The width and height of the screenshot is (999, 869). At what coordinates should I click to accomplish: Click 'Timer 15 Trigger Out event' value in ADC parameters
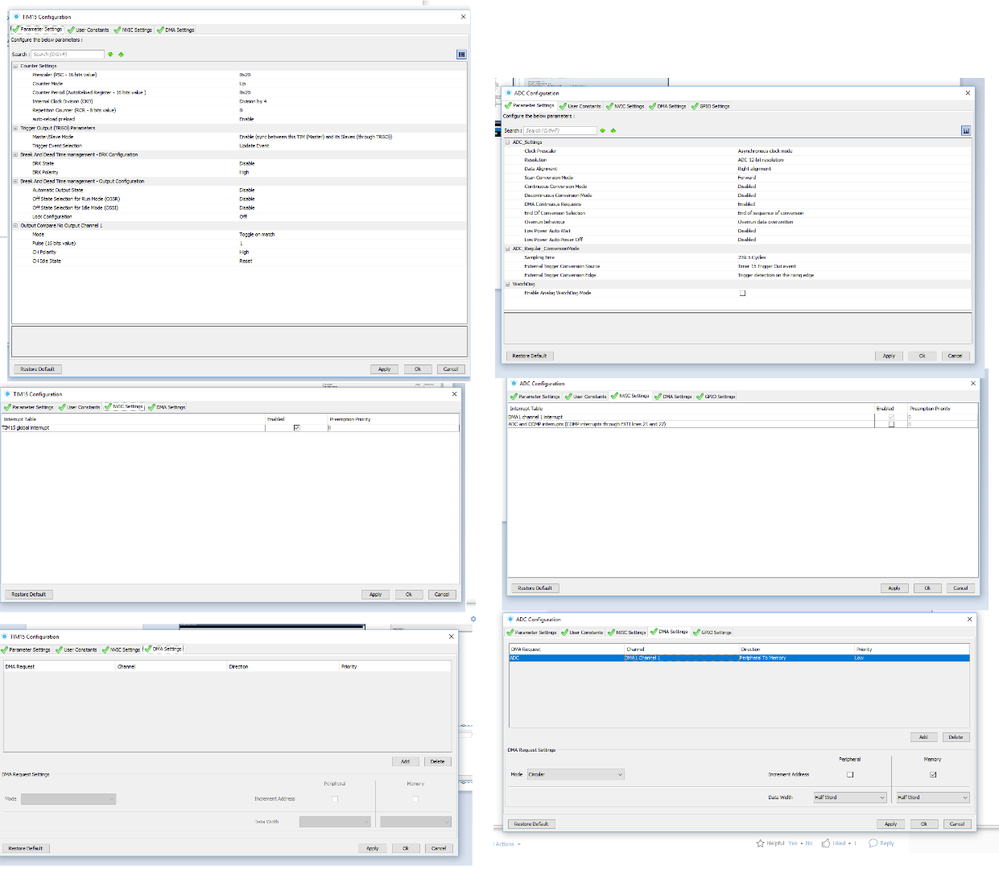pyautogui.click(x=766, y=266)
